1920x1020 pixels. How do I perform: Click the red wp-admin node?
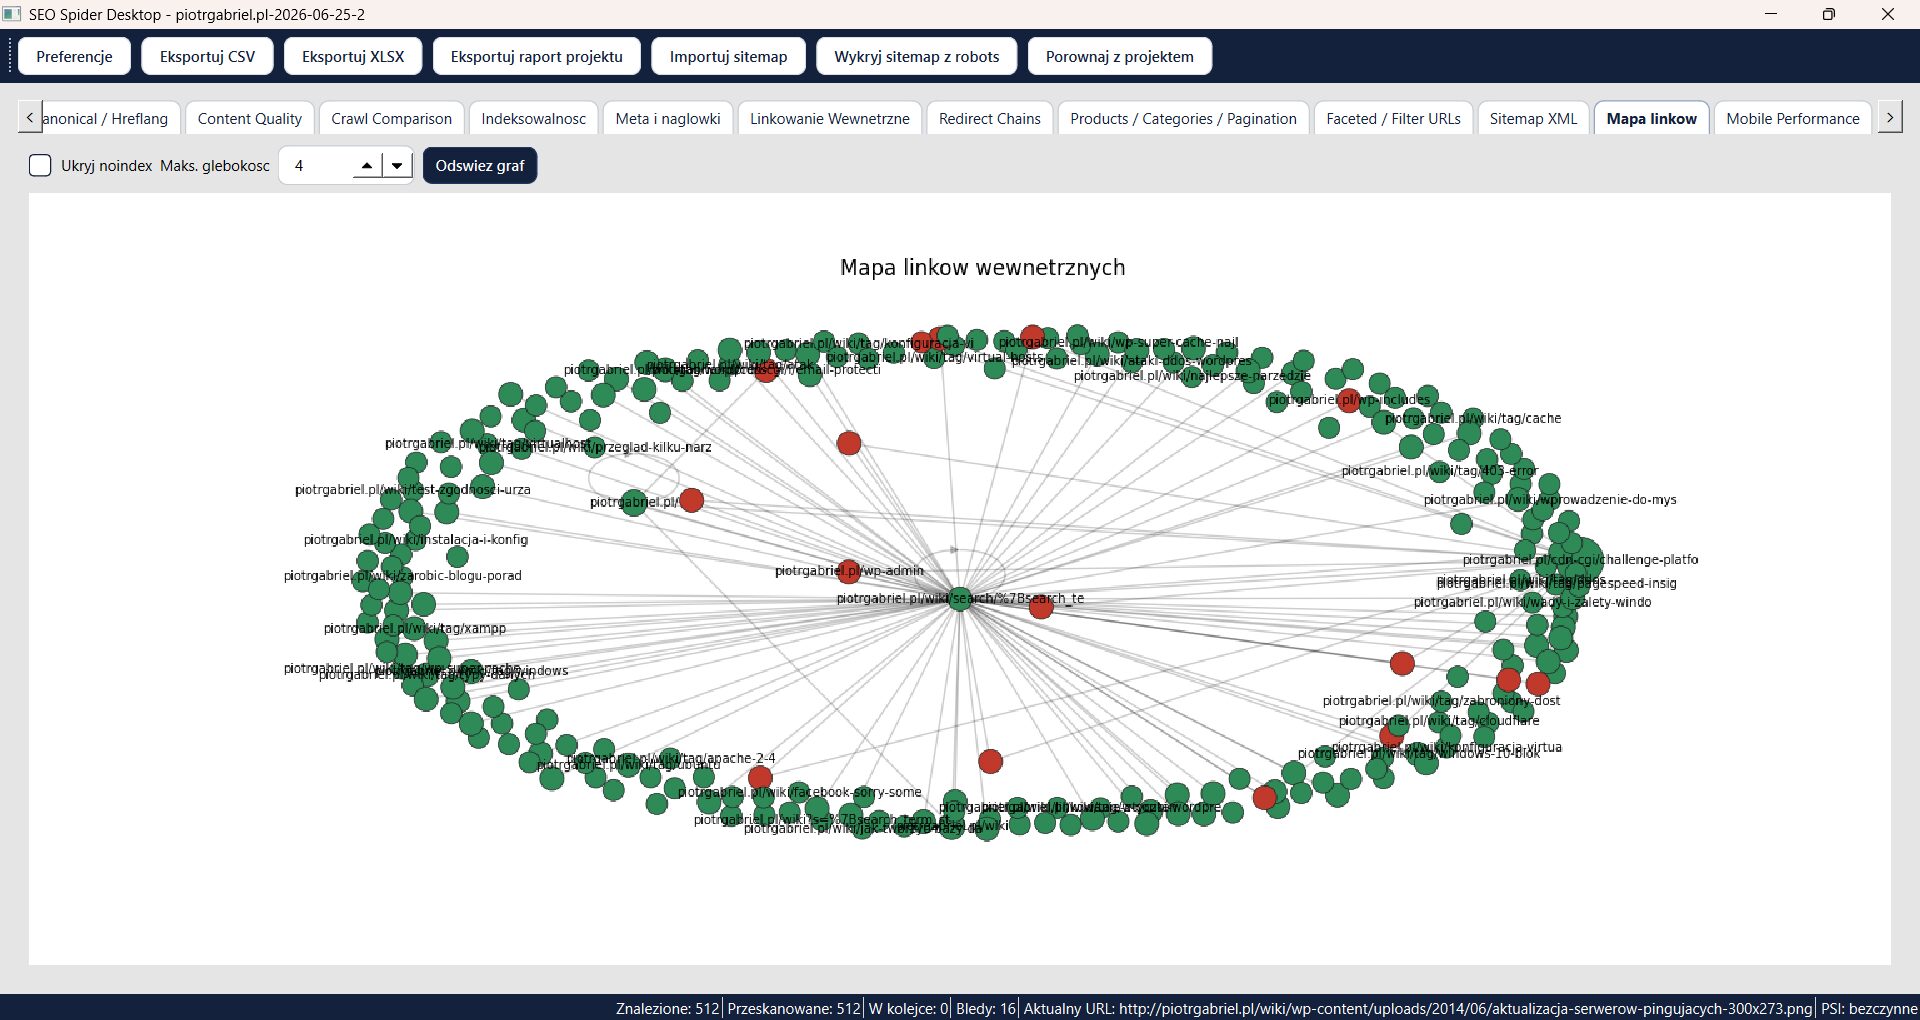click(x=849, y=571)
